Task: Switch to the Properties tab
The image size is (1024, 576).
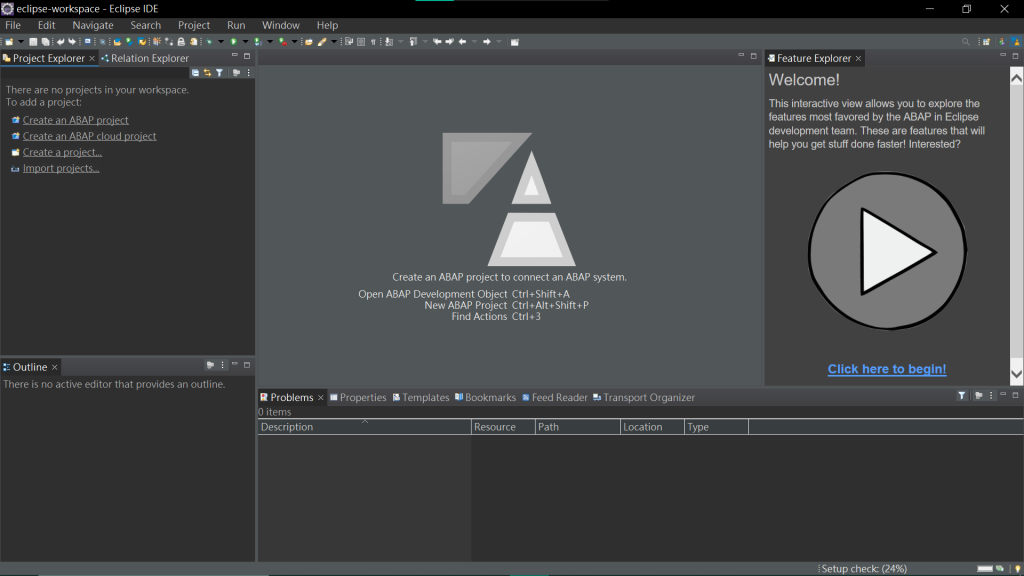Action: click(x=358, y=397)
